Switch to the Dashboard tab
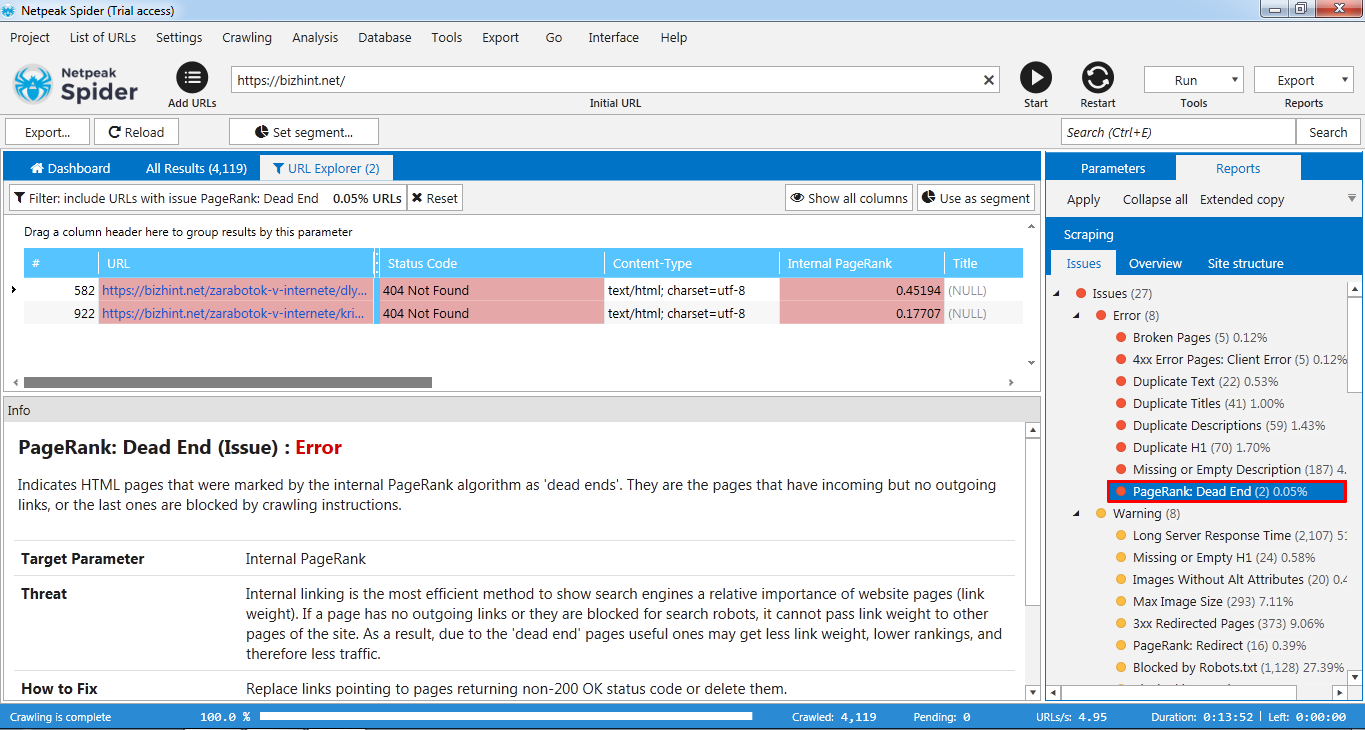1365x730 pixels. tap(70, 168)
